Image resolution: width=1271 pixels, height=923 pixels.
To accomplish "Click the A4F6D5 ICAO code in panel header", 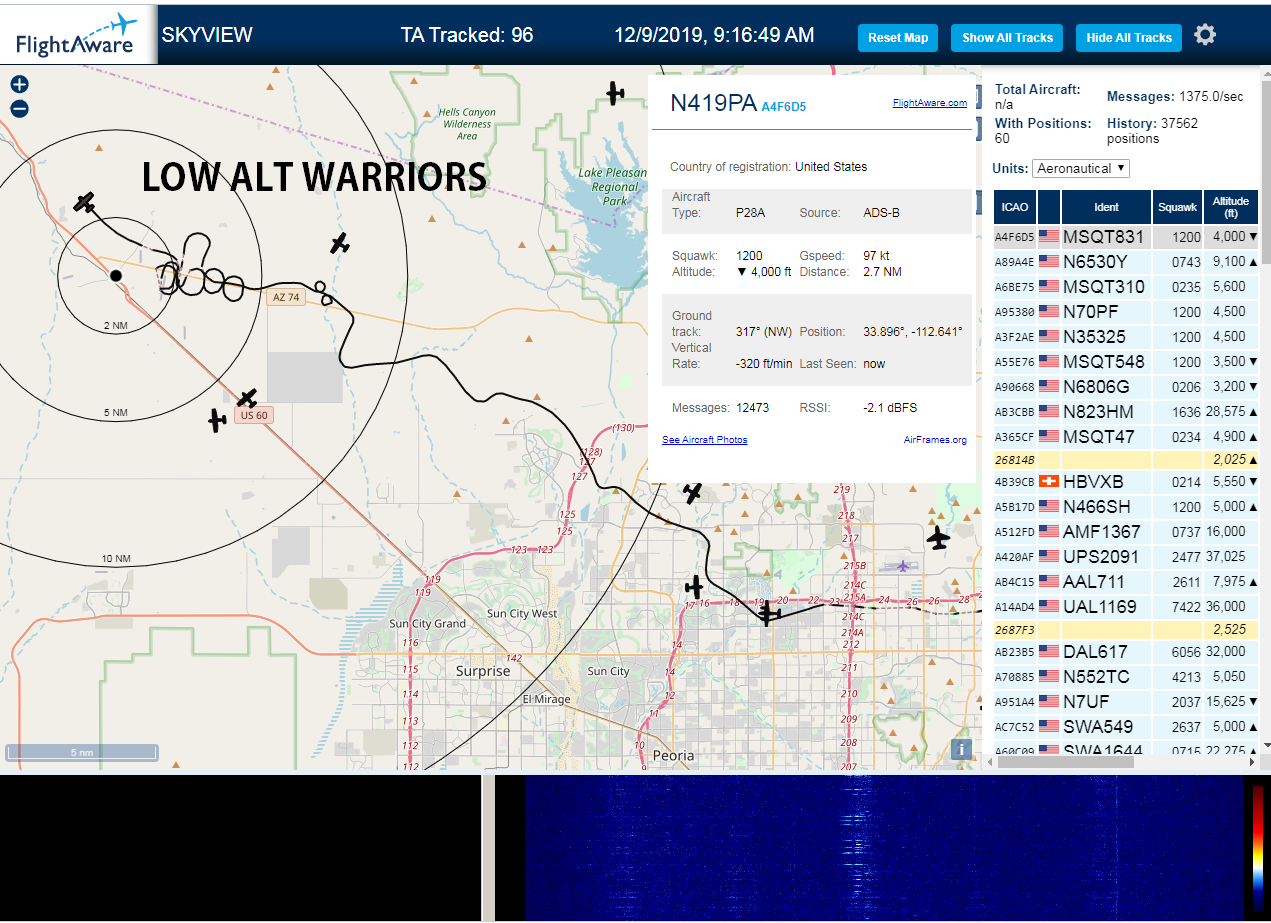I will click(784, 106).
